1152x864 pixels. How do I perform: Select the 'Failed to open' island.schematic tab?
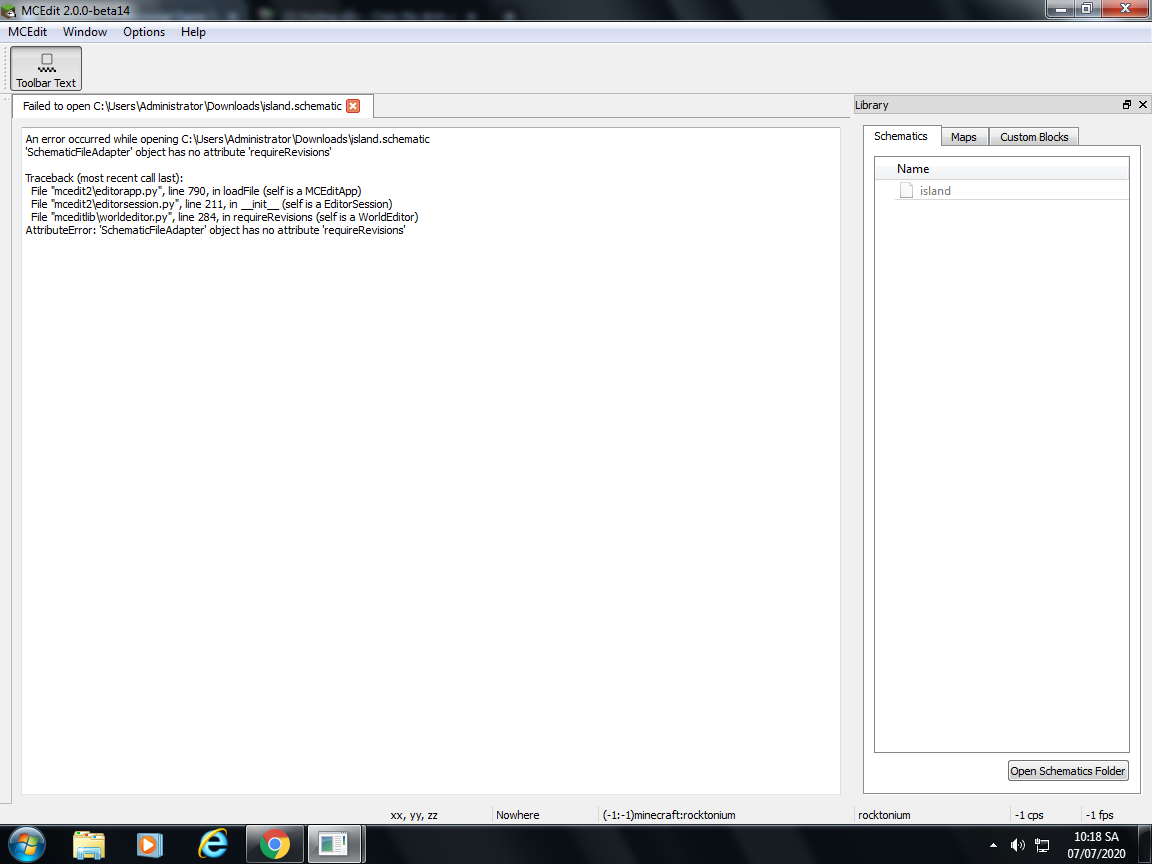192,106
